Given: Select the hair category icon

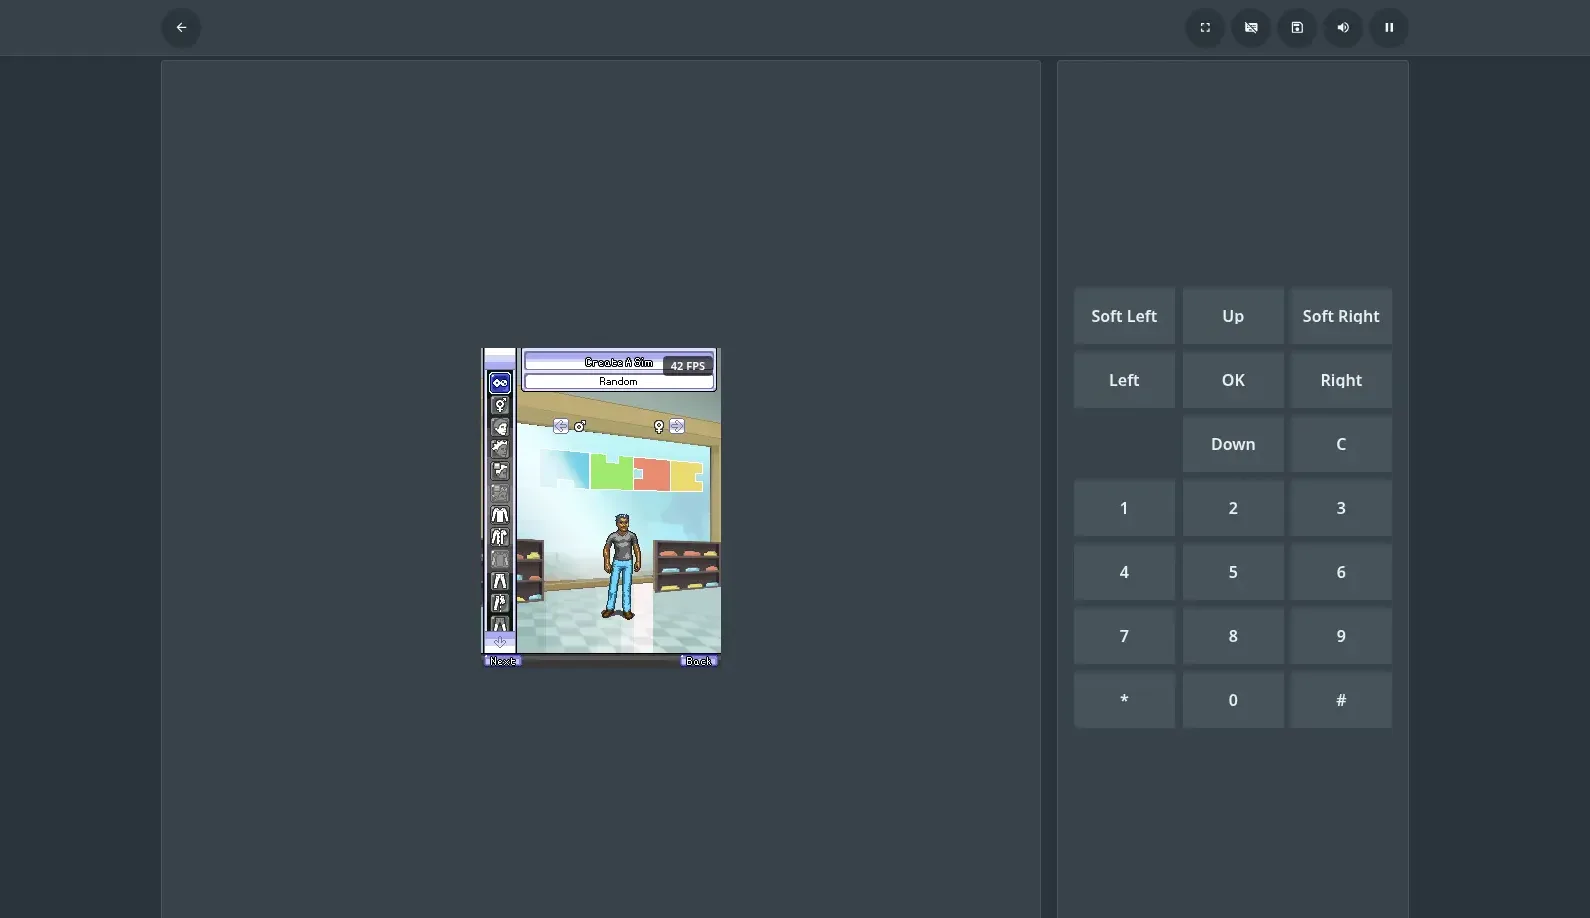Looking at the screenshot, I should click(500, 448).
